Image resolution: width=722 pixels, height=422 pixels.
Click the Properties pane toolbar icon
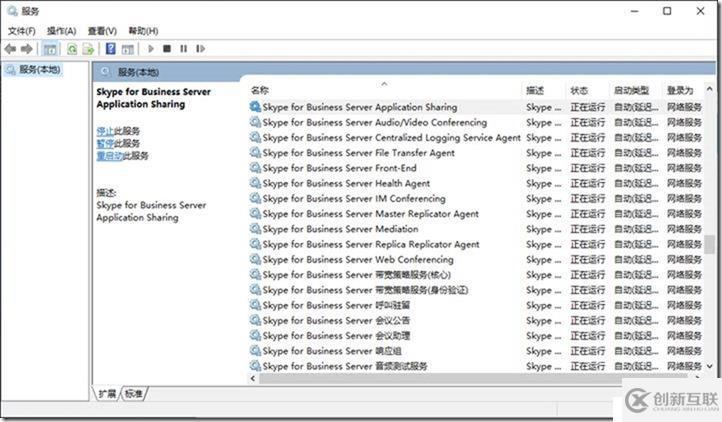click(x=128, y=48)
